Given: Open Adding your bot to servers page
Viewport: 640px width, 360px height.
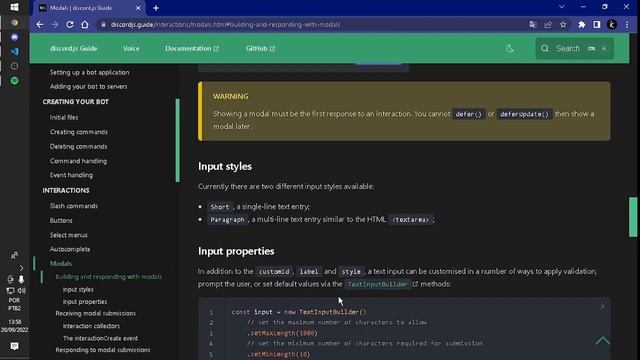Looking at the screenshot, I should [x=88, y=87].
